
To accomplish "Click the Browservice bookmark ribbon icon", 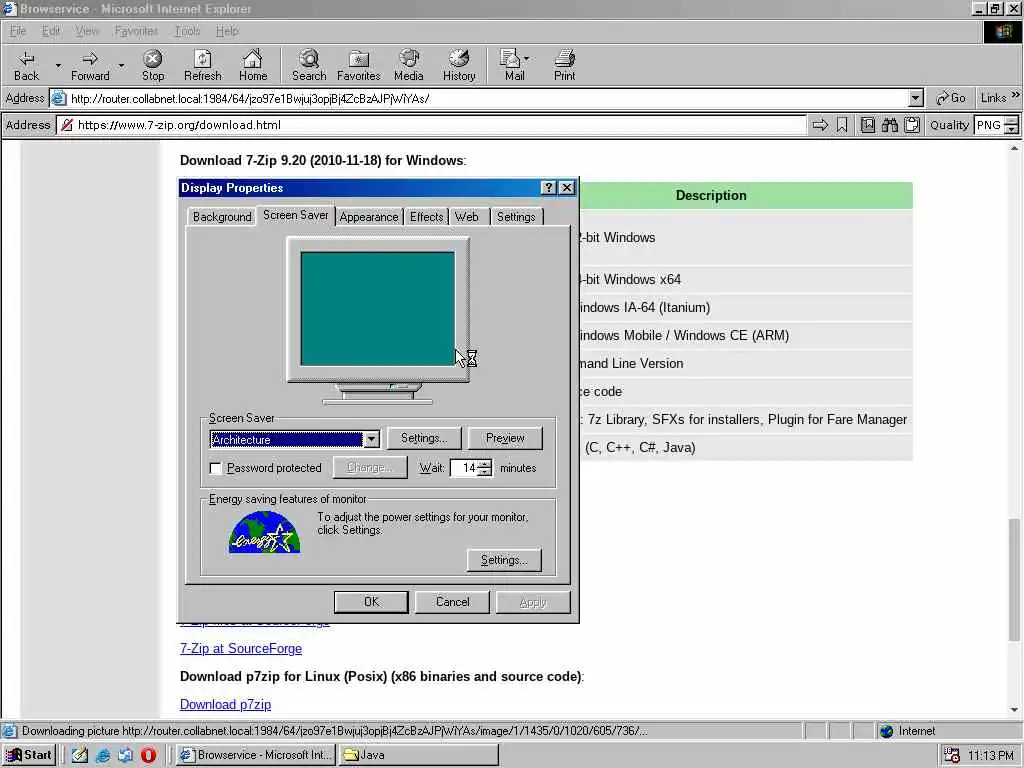I will 842,125.
